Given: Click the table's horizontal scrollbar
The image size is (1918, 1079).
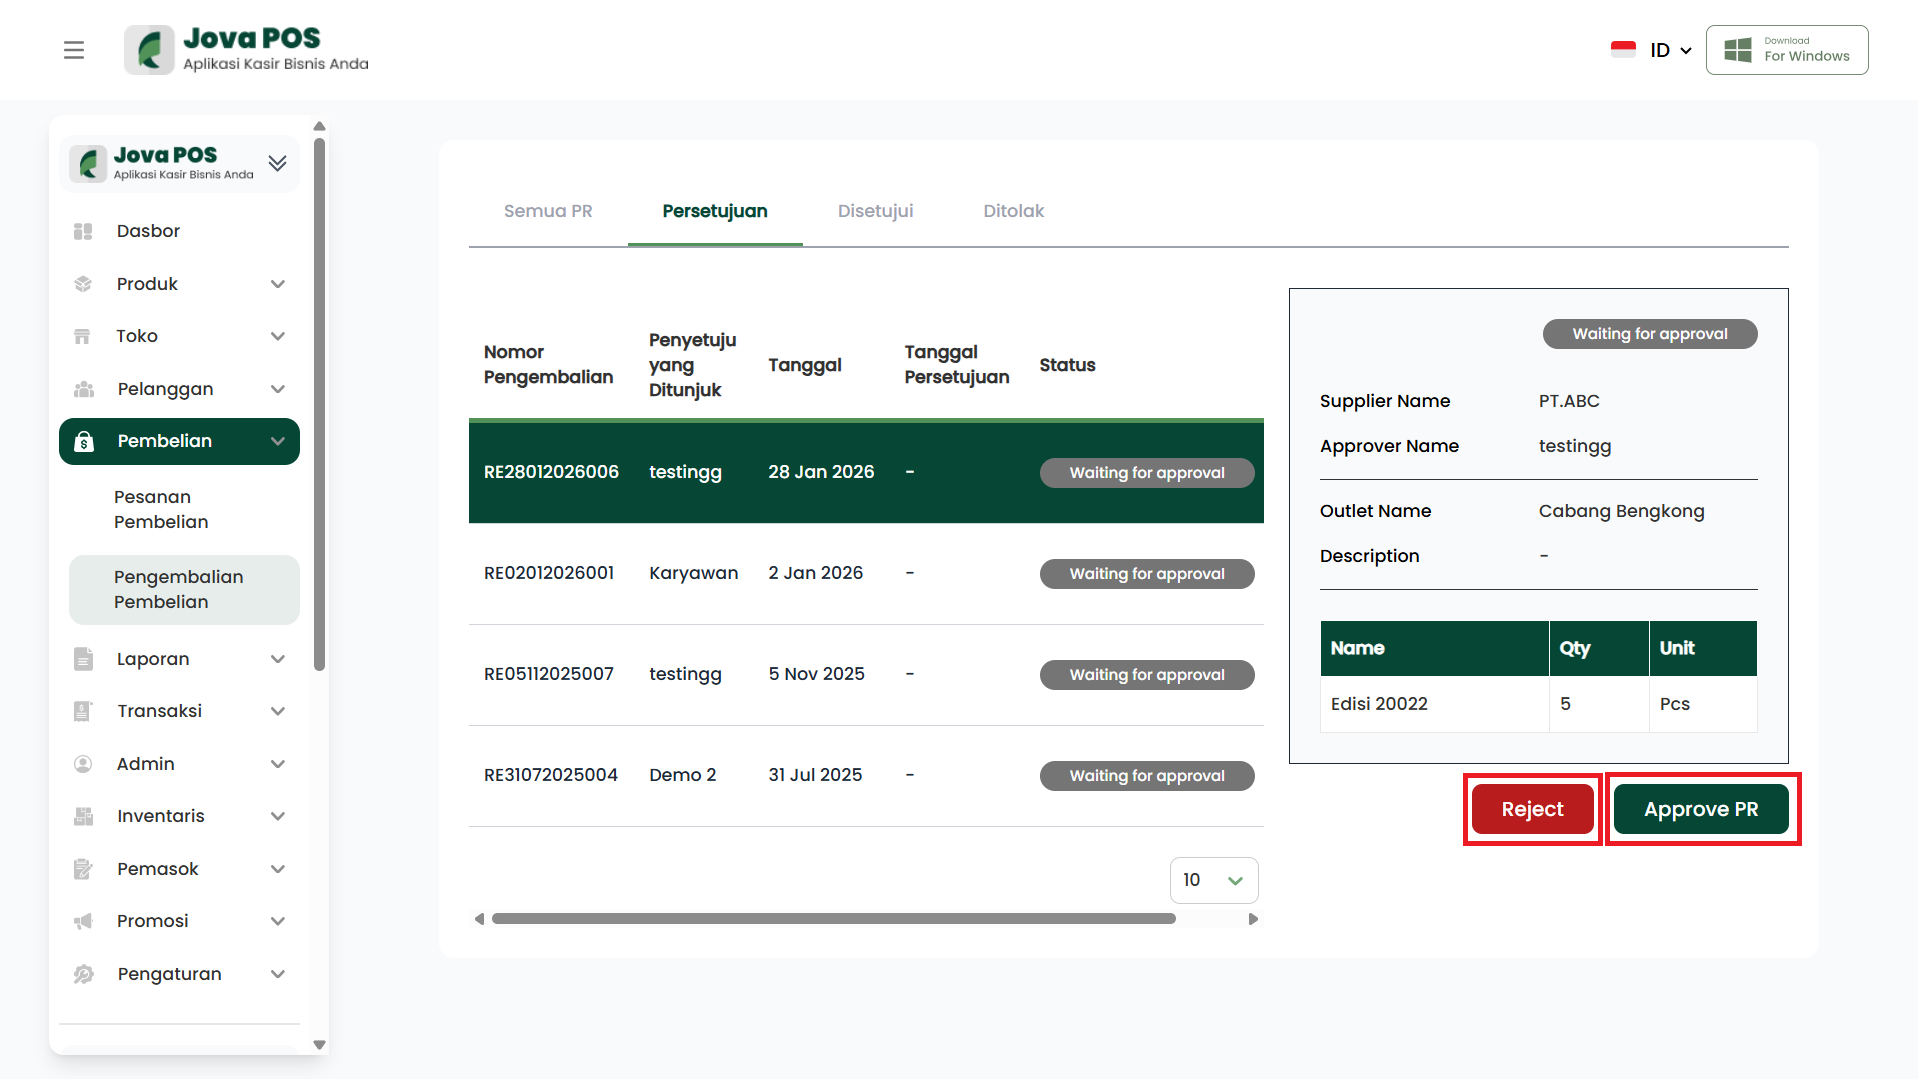Looking at the screenshot, I should click(x=833, y=919).
